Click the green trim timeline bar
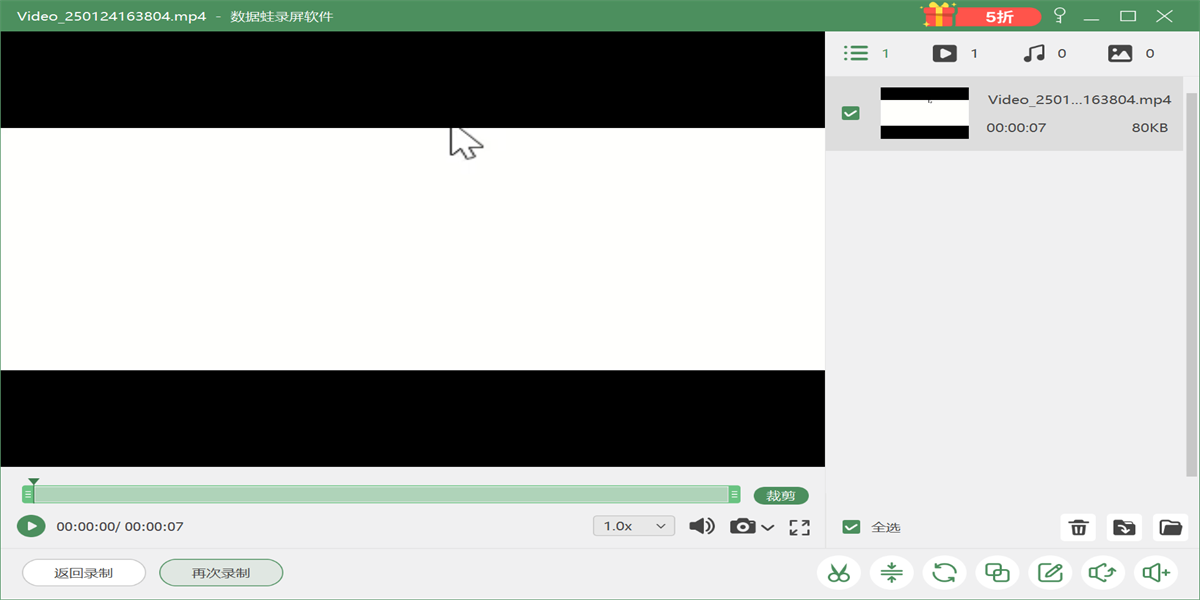This screenshot has width=1200, height=600. 381,494
